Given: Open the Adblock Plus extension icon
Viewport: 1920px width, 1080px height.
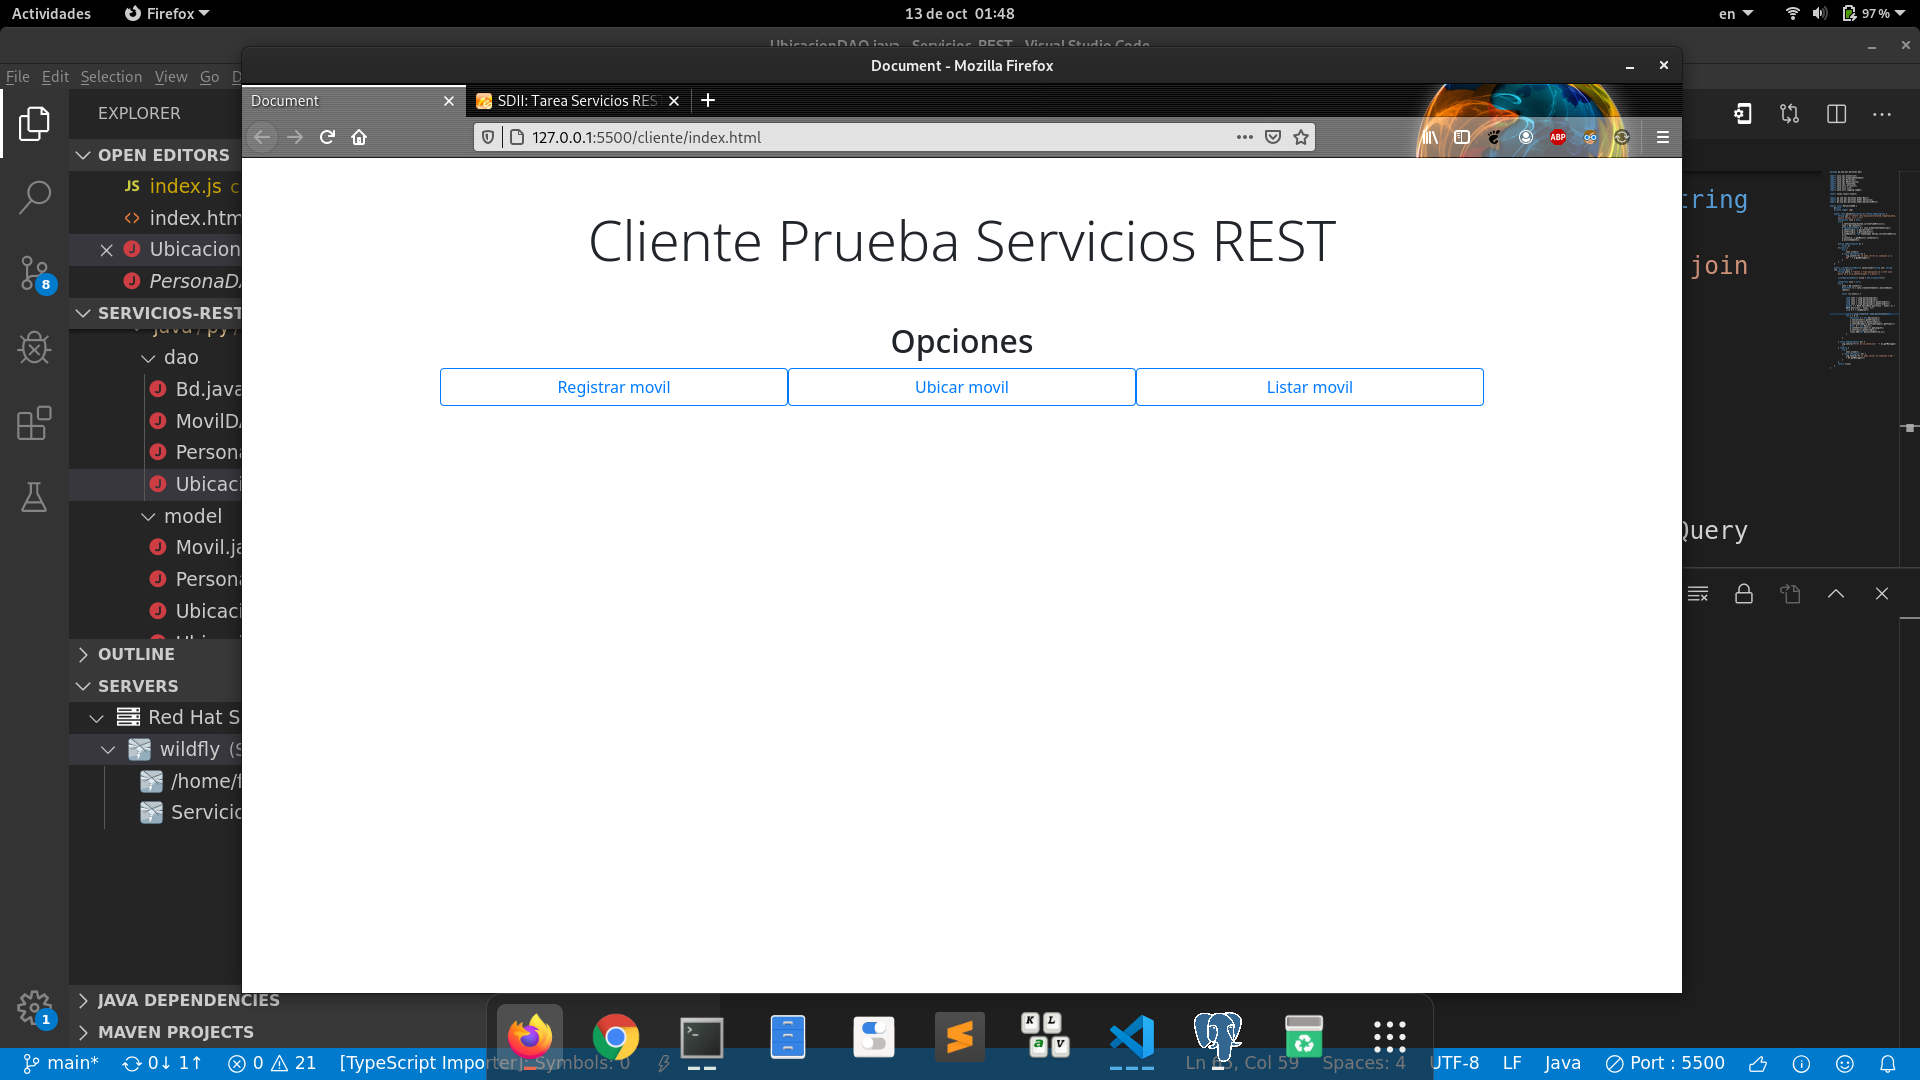Looking at the screenshot, I should pos(1558,137).
